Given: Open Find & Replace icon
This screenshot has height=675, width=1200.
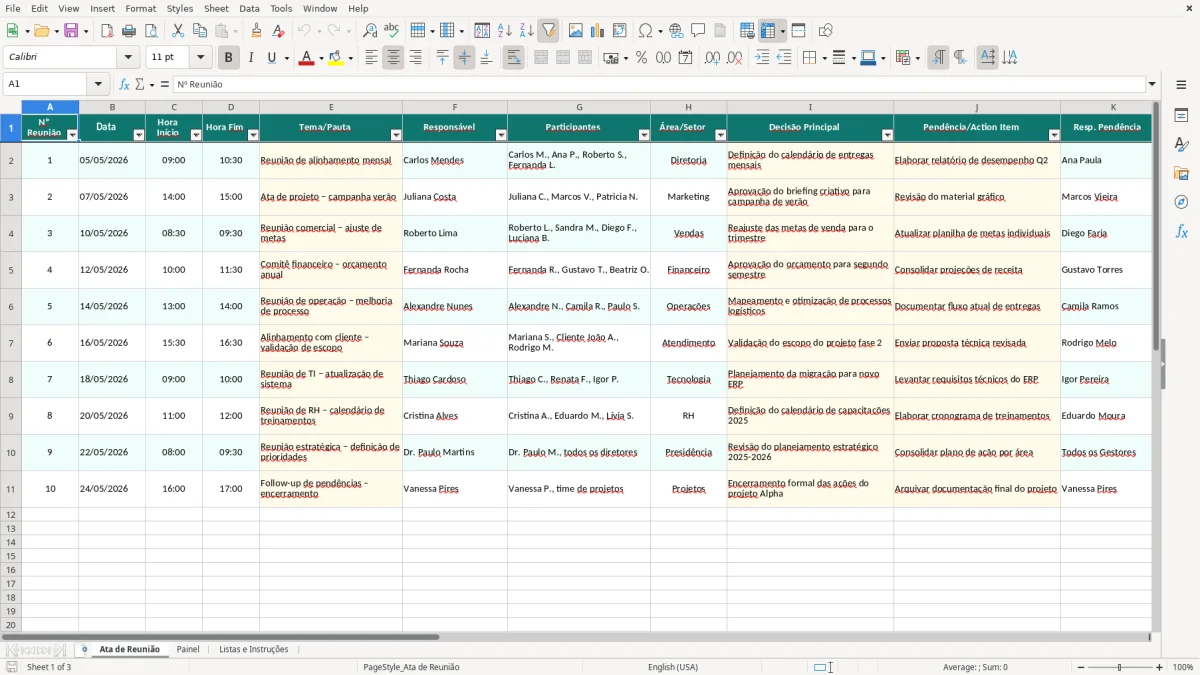Looking at the screenshot, I should [370, 31].
